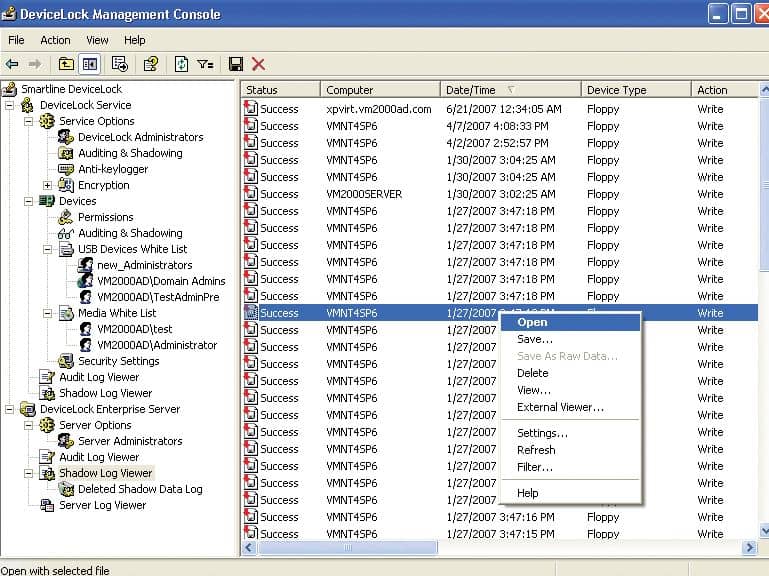Collapse the Service Options node
This screenshot has height=576, width=769.
28,121
